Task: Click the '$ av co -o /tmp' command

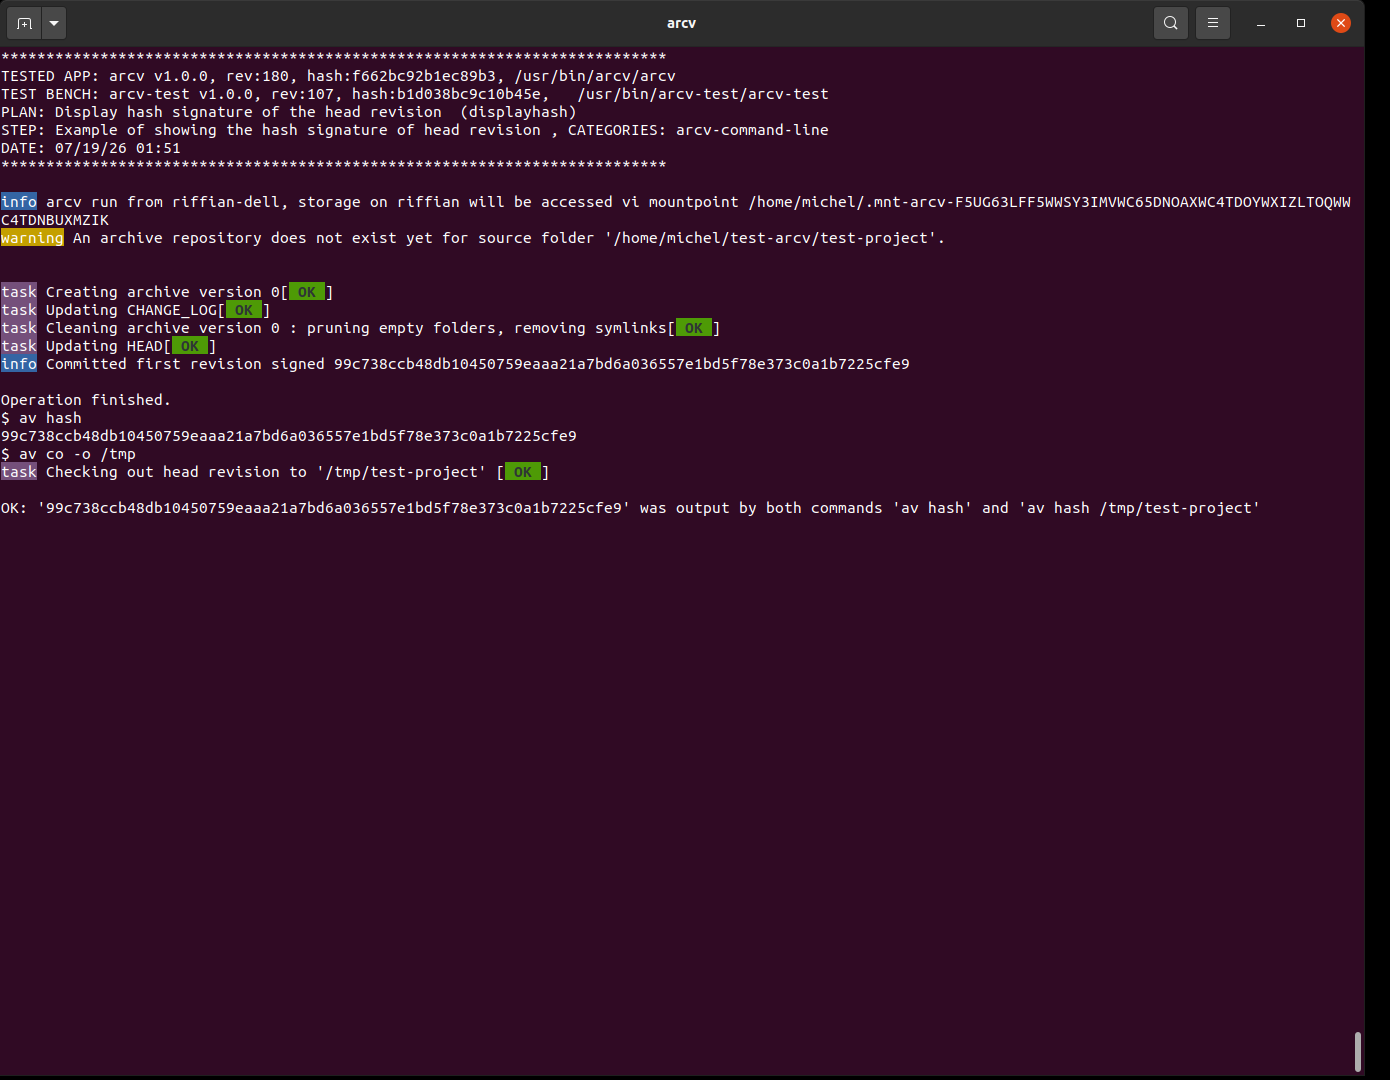Action: pyautogui.click(x=68, y=454)
